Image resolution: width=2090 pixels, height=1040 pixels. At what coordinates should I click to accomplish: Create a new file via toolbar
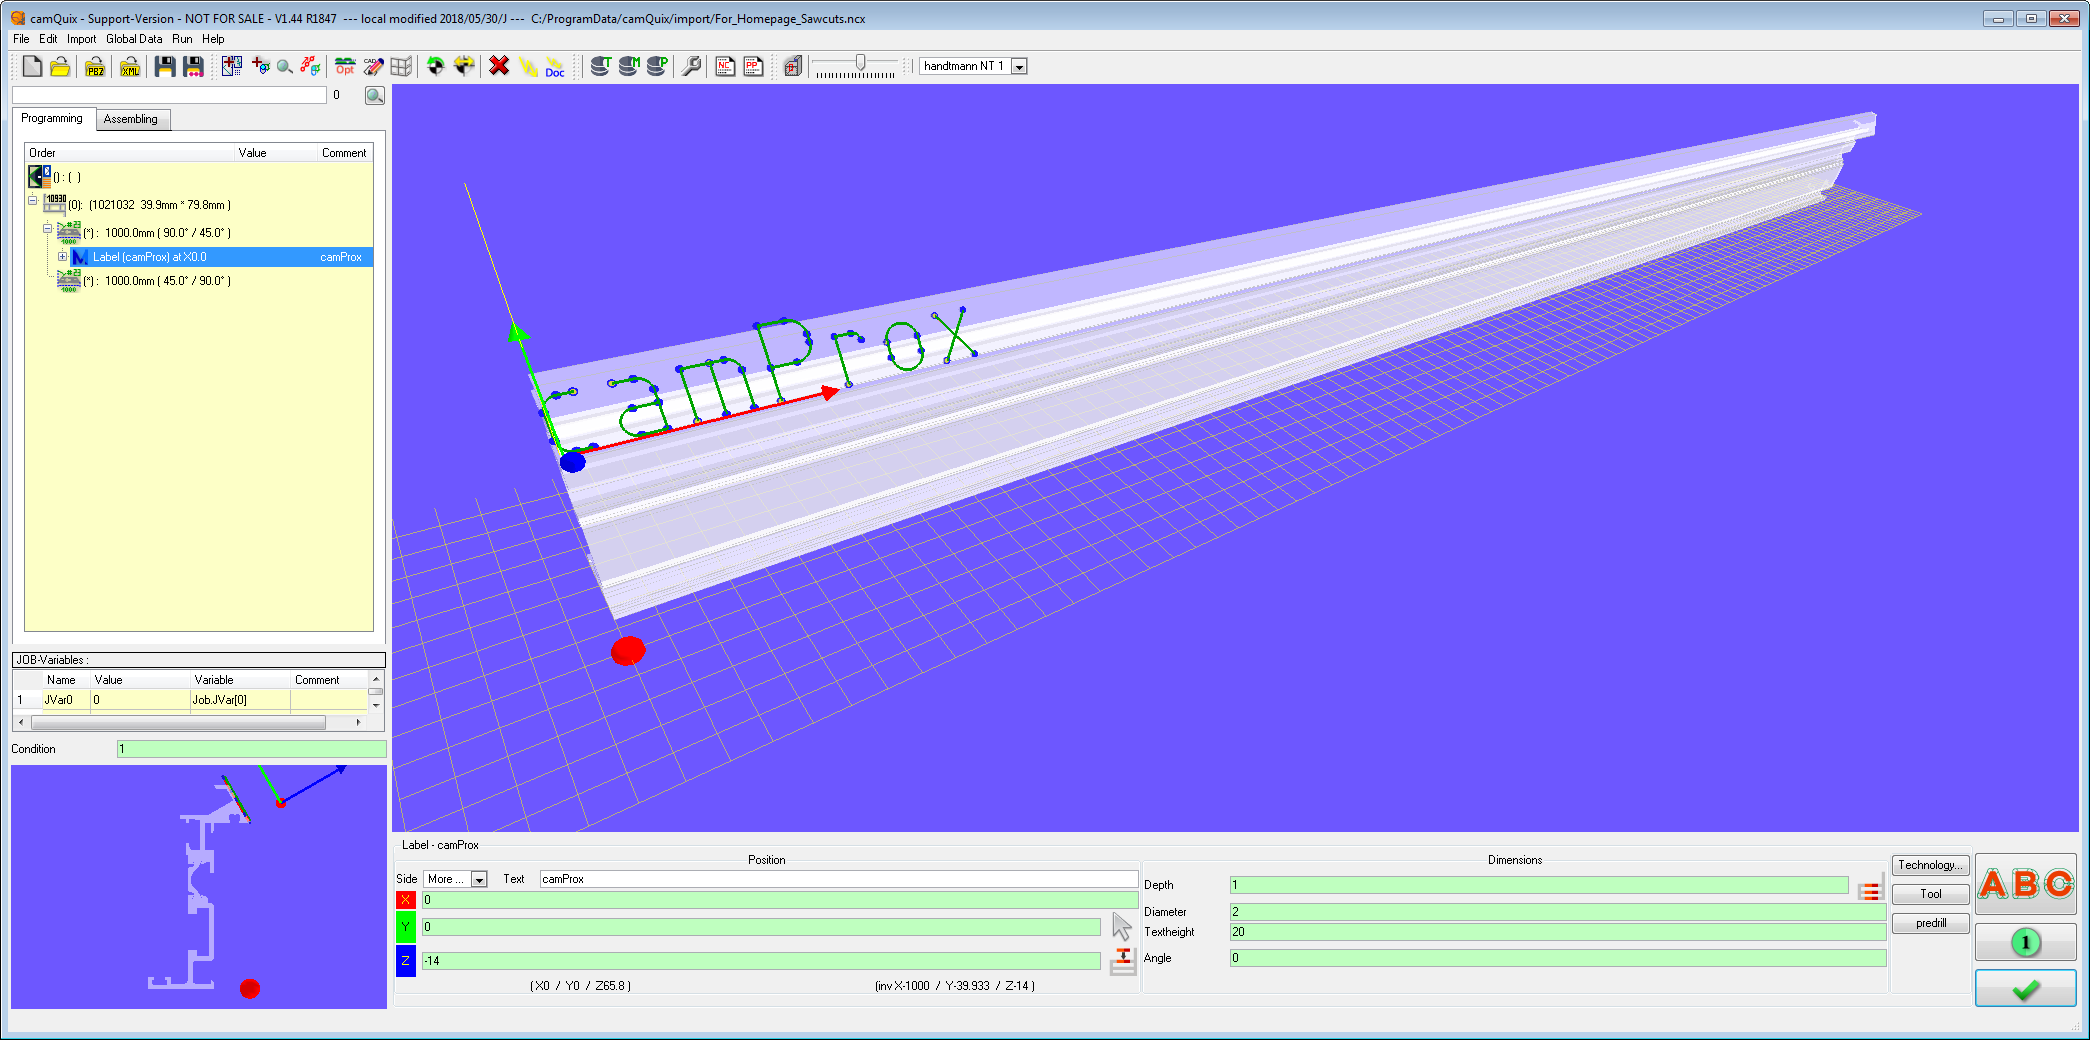(x=32, y=66)
